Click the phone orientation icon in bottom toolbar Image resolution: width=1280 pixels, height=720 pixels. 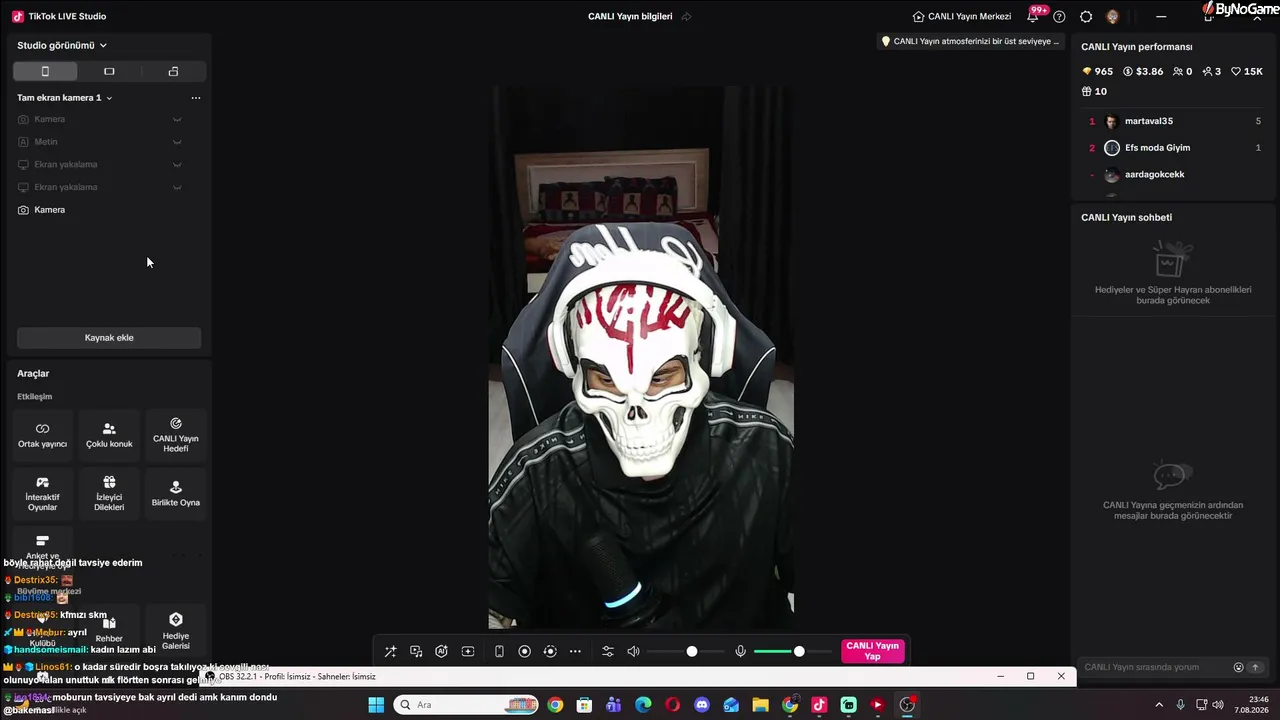click(499, 652)
